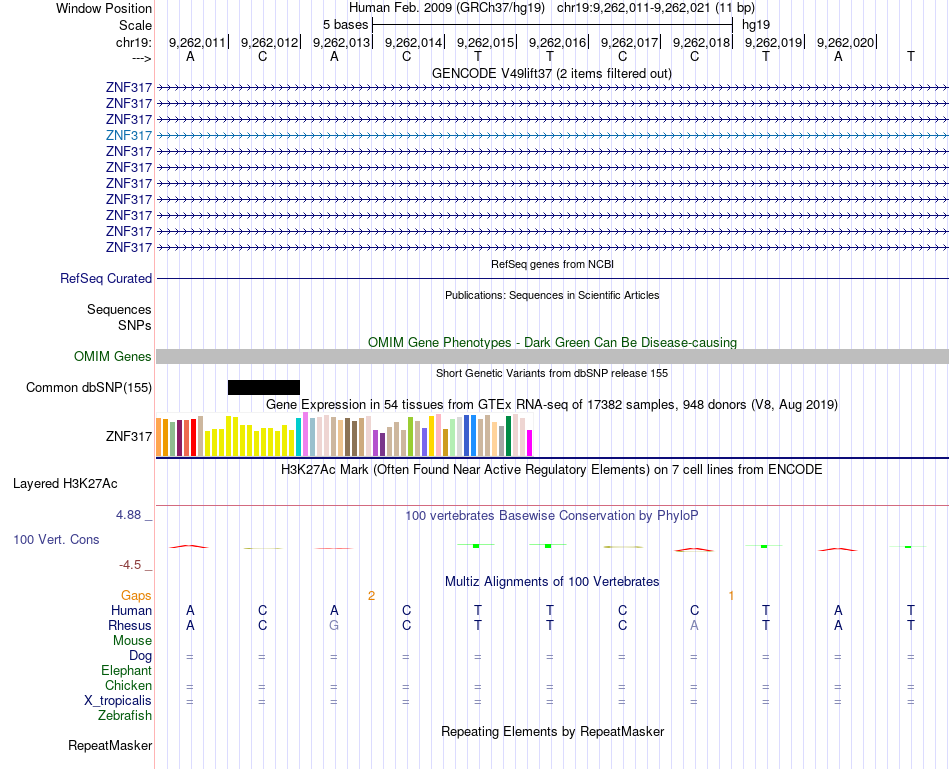
Task: Click the '5 bases' scale bar text
Action: pyautogui.click(x=345, y=25)
